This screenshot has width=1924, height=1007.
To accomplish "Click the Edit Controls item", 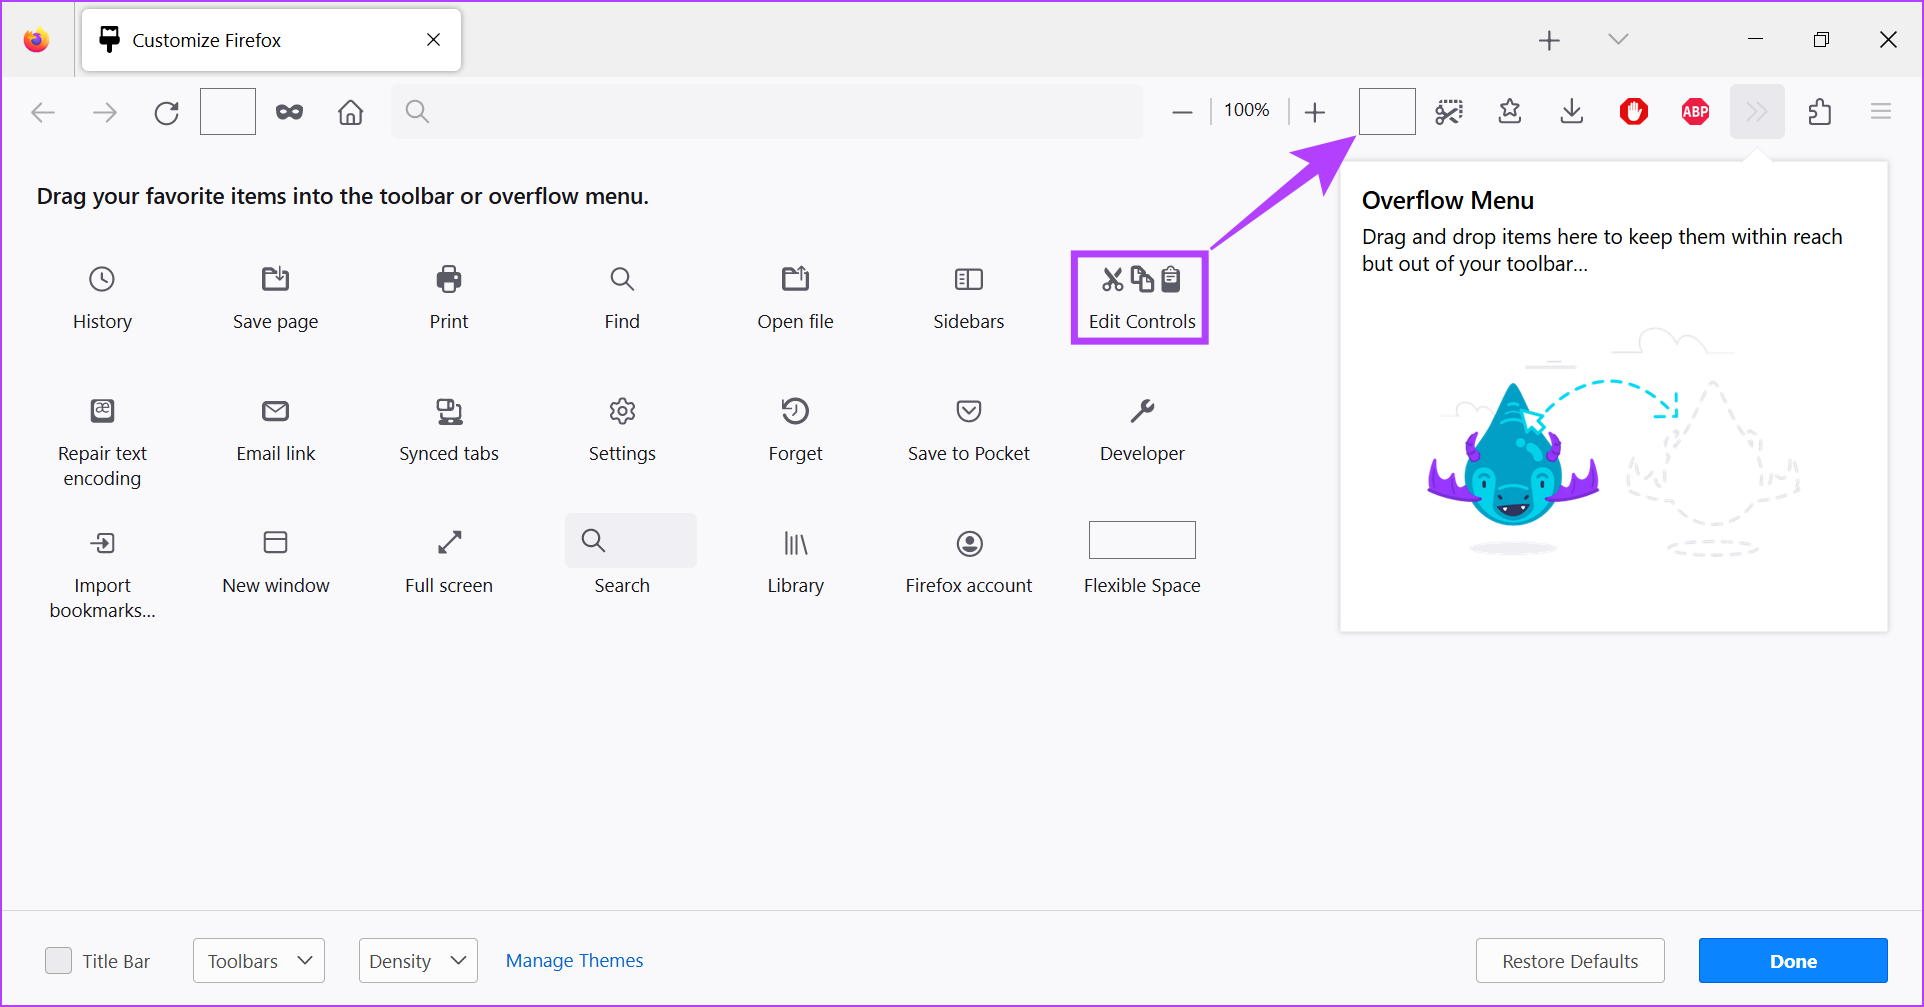I will [x=1141, y=297].
